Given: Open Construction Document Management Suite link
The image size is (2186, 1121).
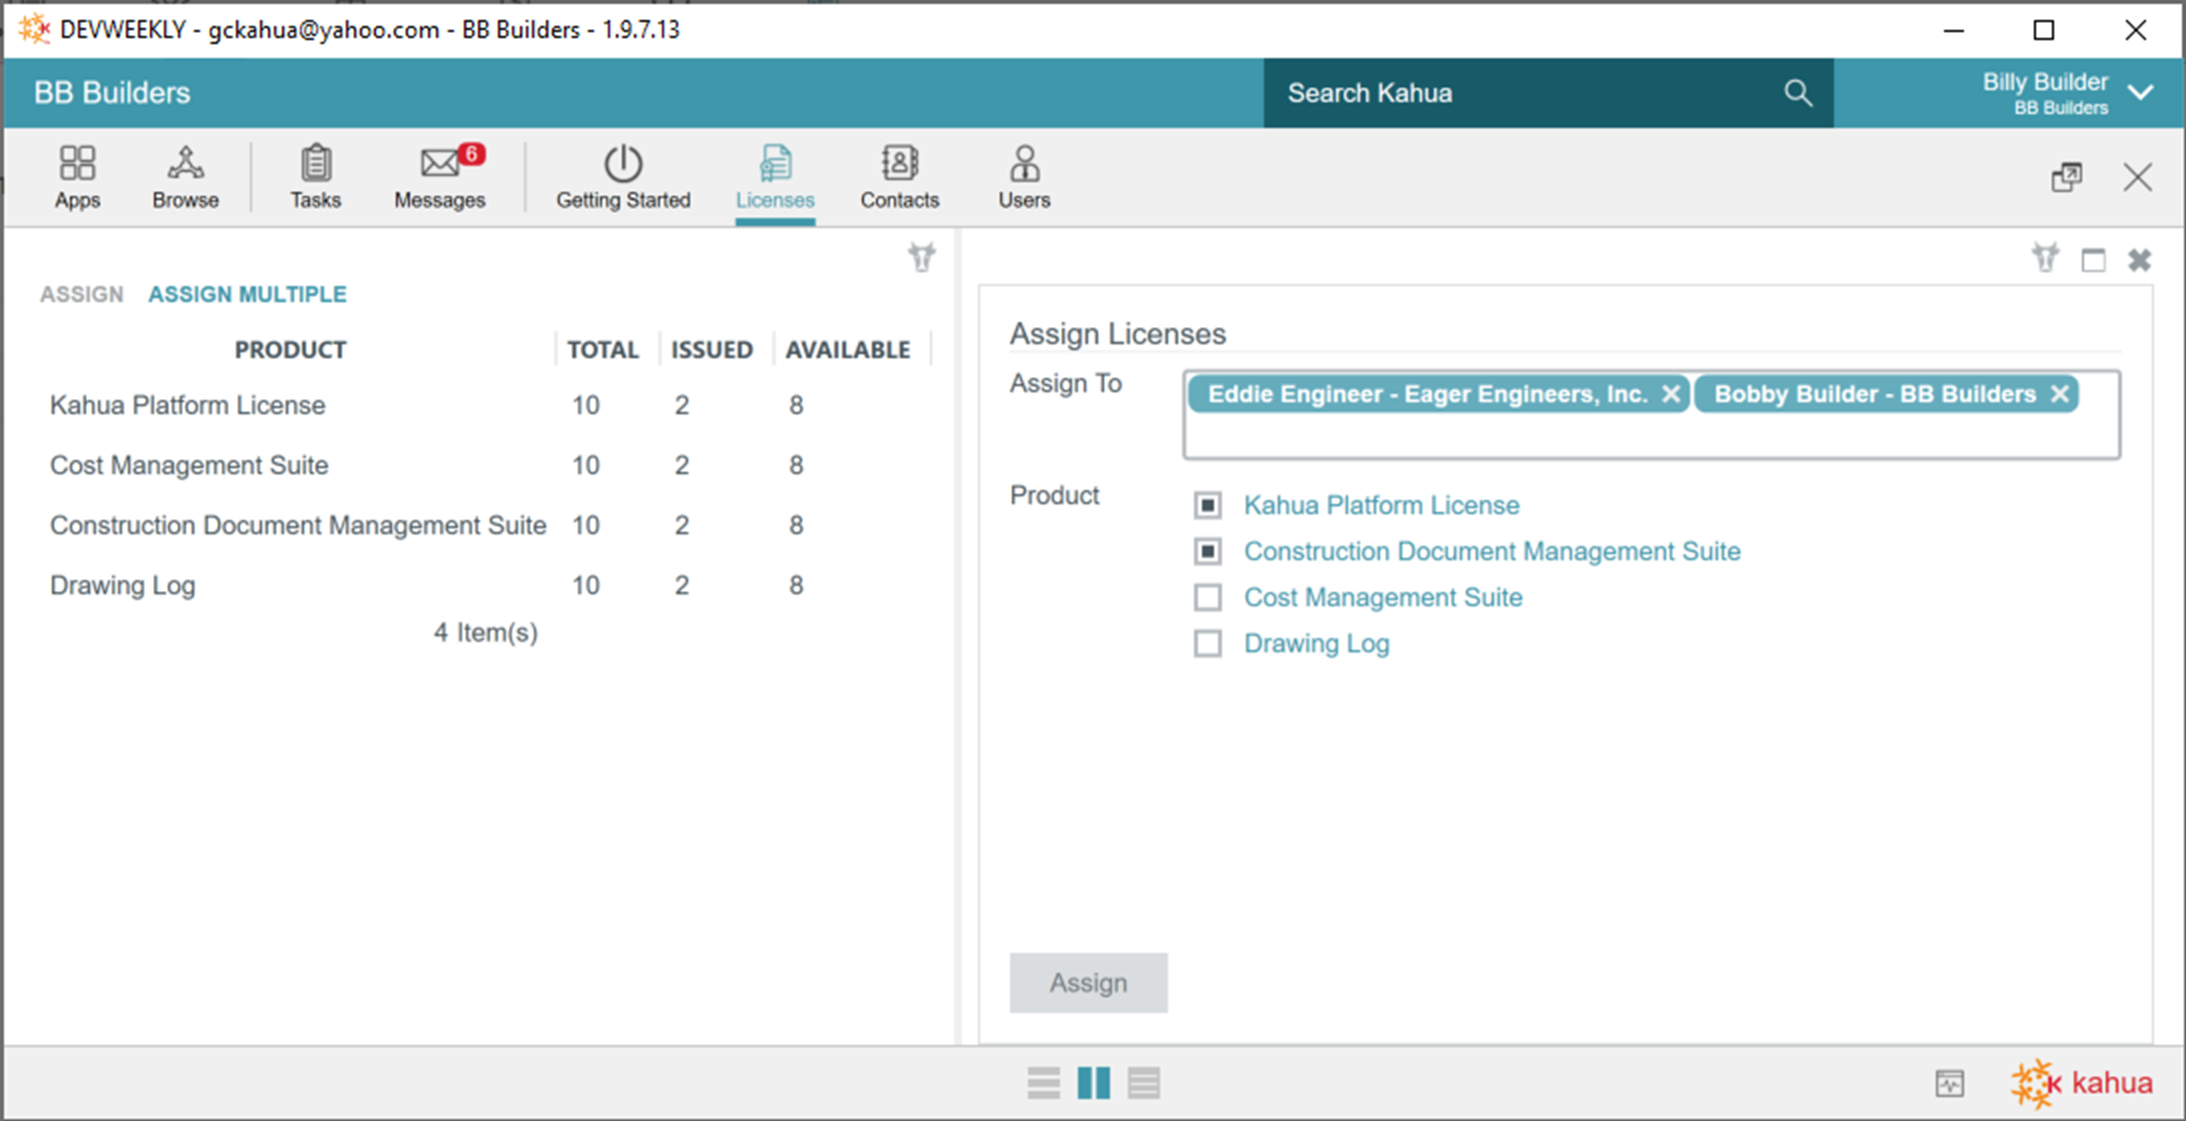Looking at the screenshot, I should tap(1491, 551).
